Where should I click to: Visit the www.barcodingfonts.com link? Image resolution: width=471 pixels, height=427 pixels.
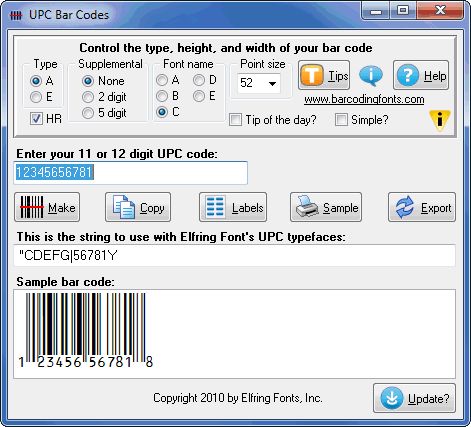click(x=364, y=99)
